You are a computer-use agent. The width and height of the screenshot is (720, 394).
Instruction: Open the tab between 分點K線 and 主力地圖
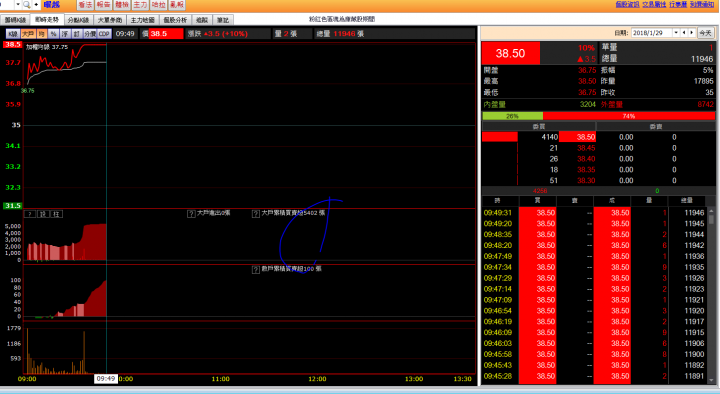(110, 20)
